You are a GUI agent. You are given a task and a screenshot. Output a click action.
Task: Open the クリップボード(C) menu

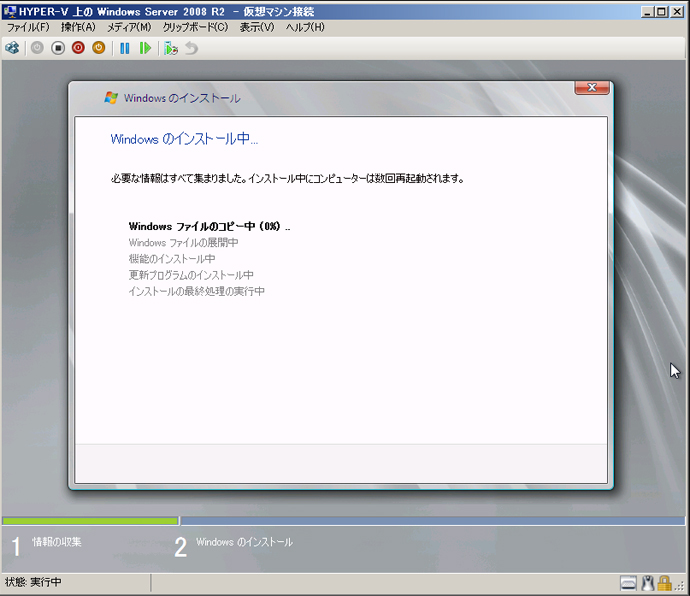coord(195,27)
